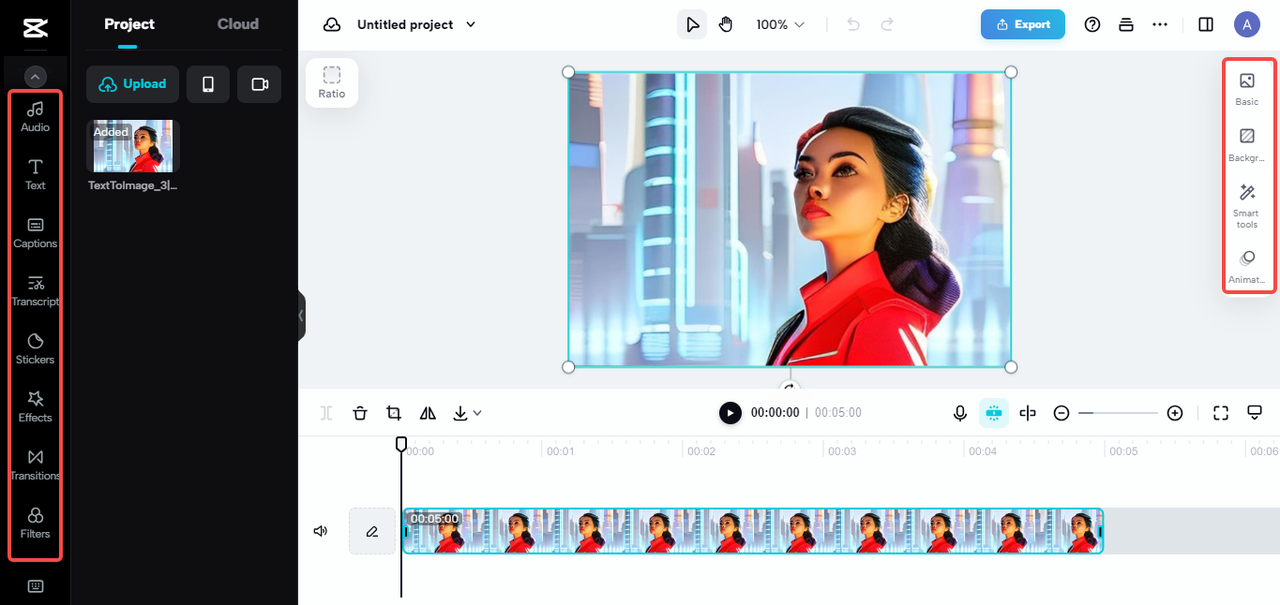Click the microphone record voiceover icon

(x=960, y=413)
